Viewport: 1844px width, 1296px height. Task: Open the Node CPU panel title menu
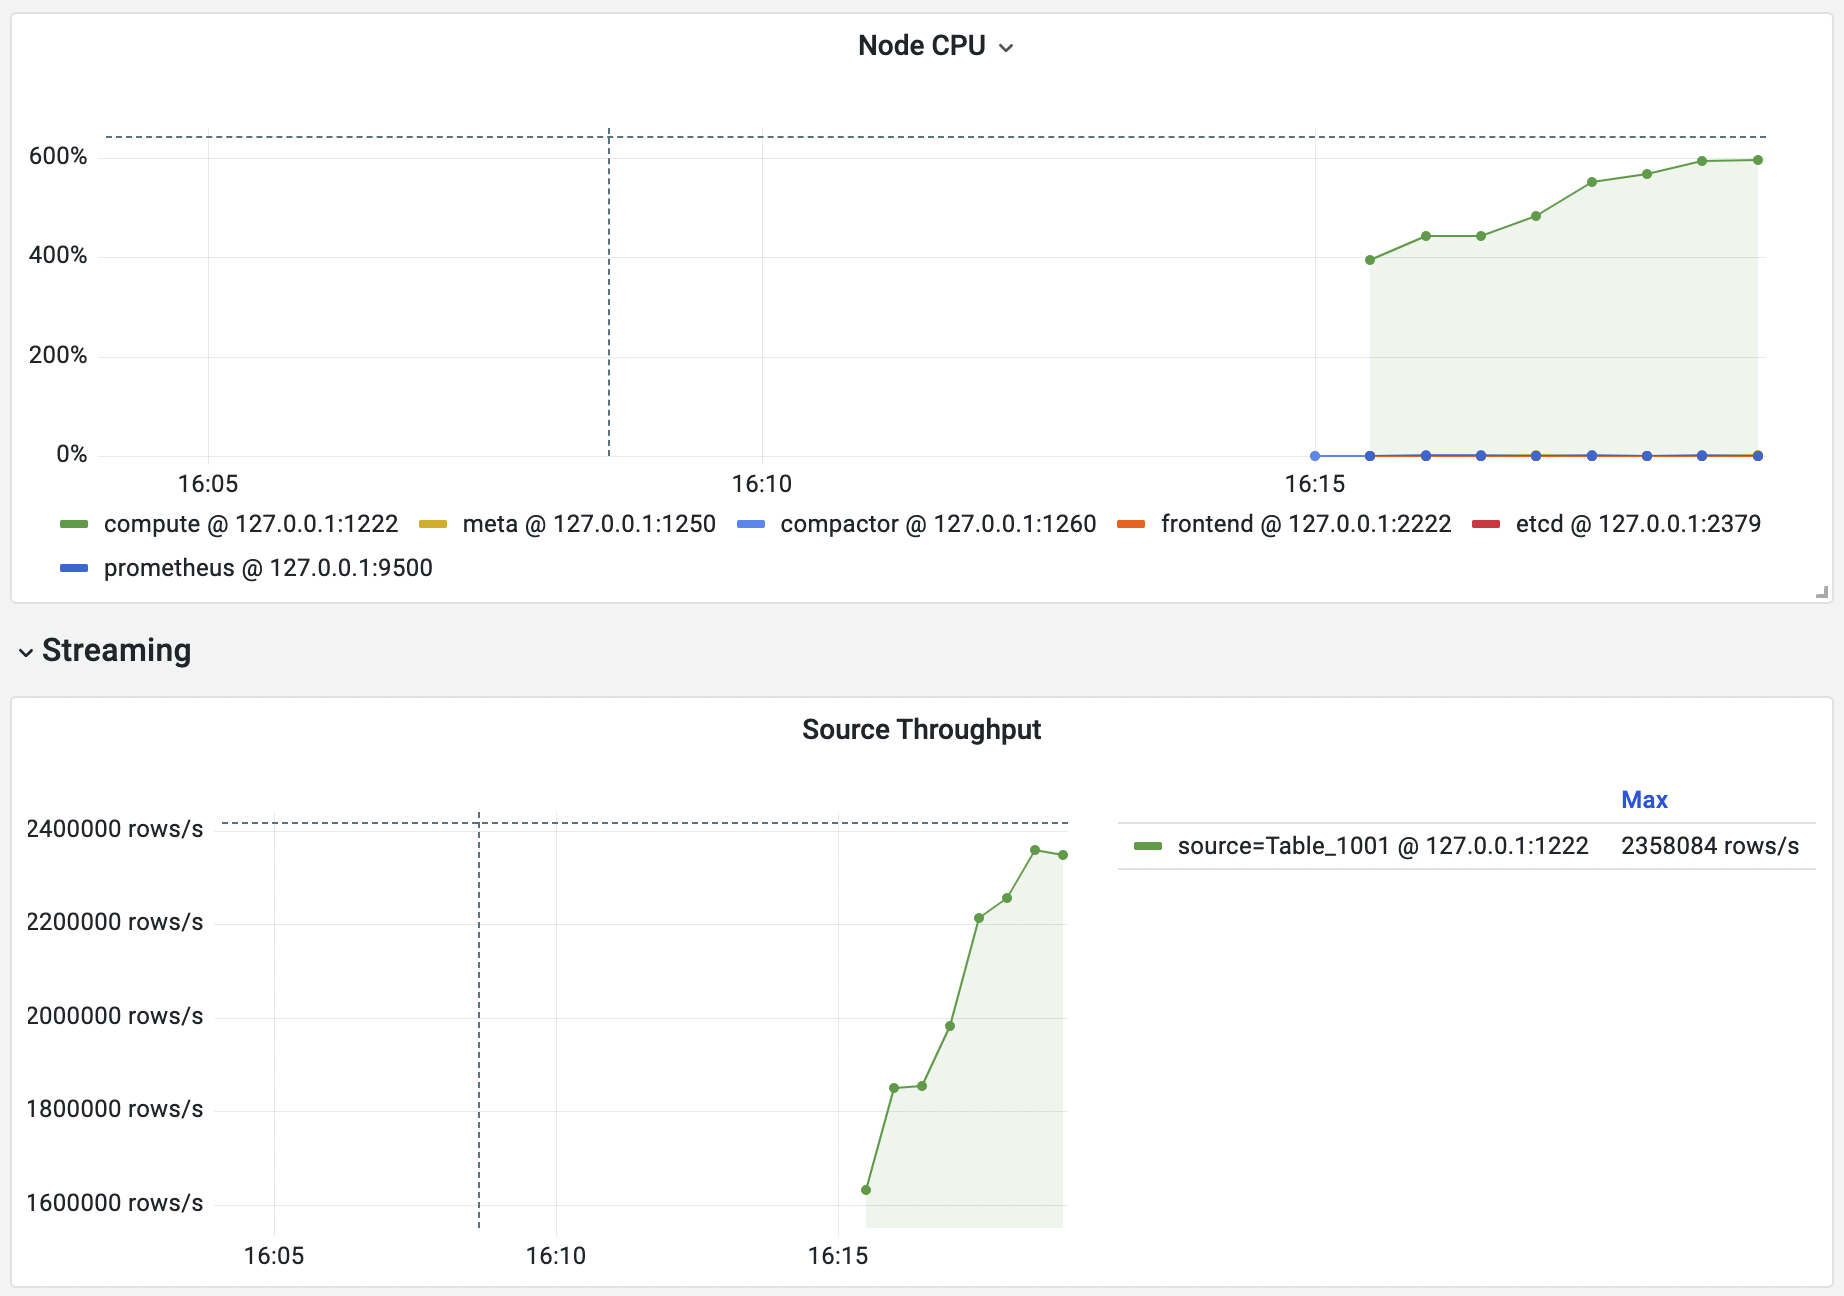(x=935, y=46)
